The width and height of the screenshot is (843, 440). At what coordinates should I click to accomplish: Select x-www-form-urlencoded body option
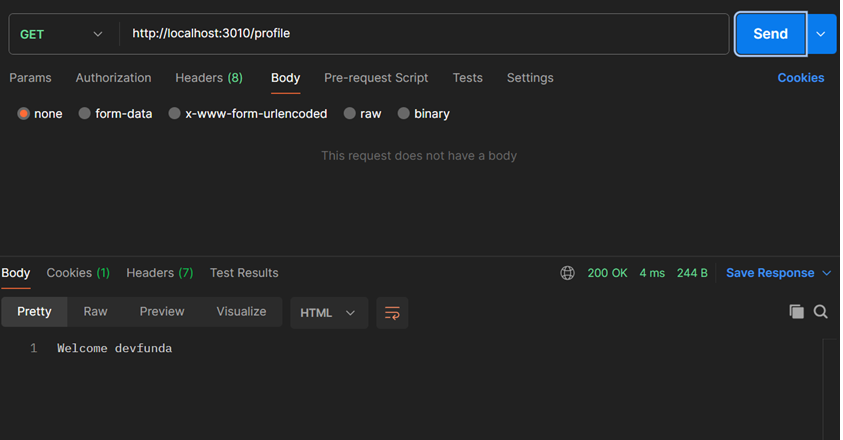pyautogui.click(x=175, y=114)
